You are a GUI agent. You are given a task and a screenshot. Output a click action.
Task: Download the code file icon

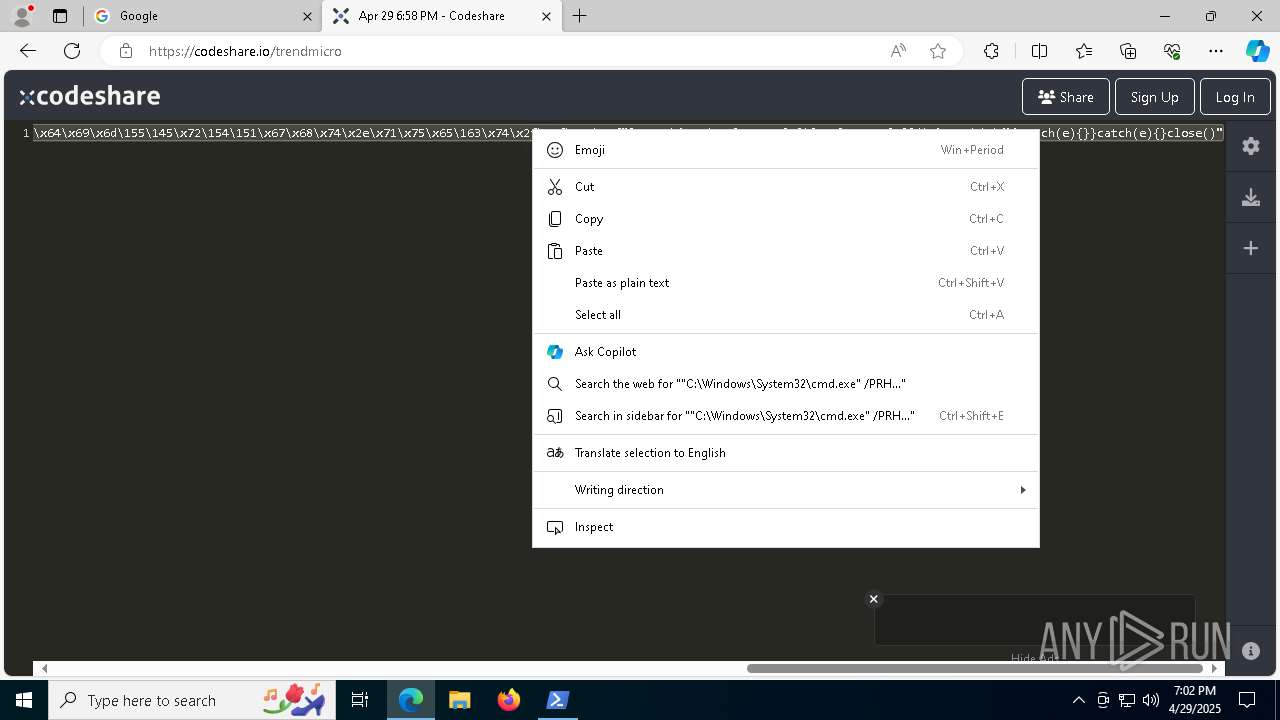tap(1251, 197)
